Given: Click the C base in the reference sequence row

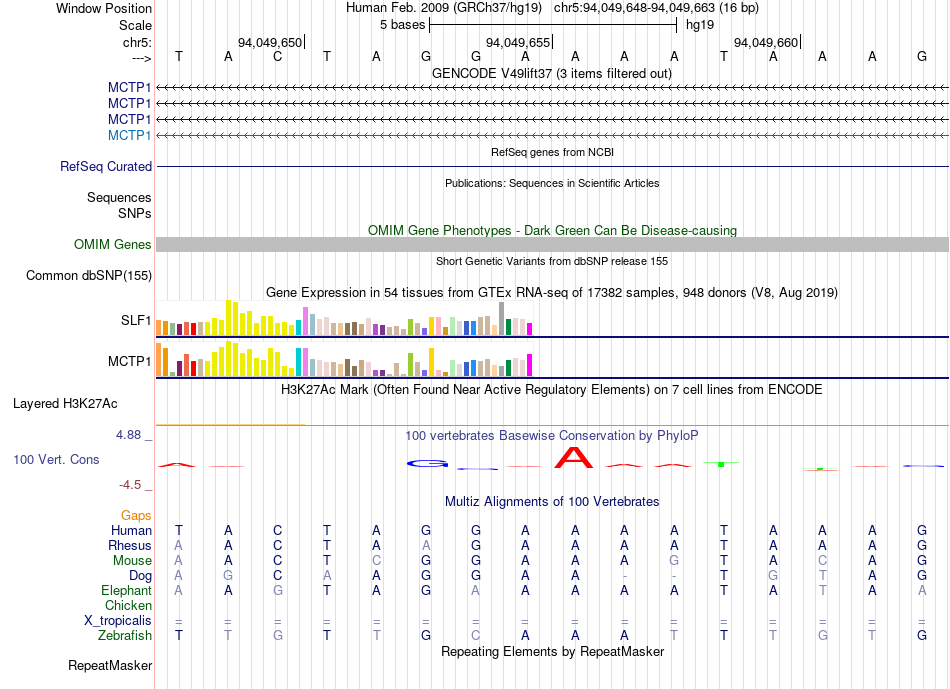Looking at the screenshot, I should click(277, 56).
